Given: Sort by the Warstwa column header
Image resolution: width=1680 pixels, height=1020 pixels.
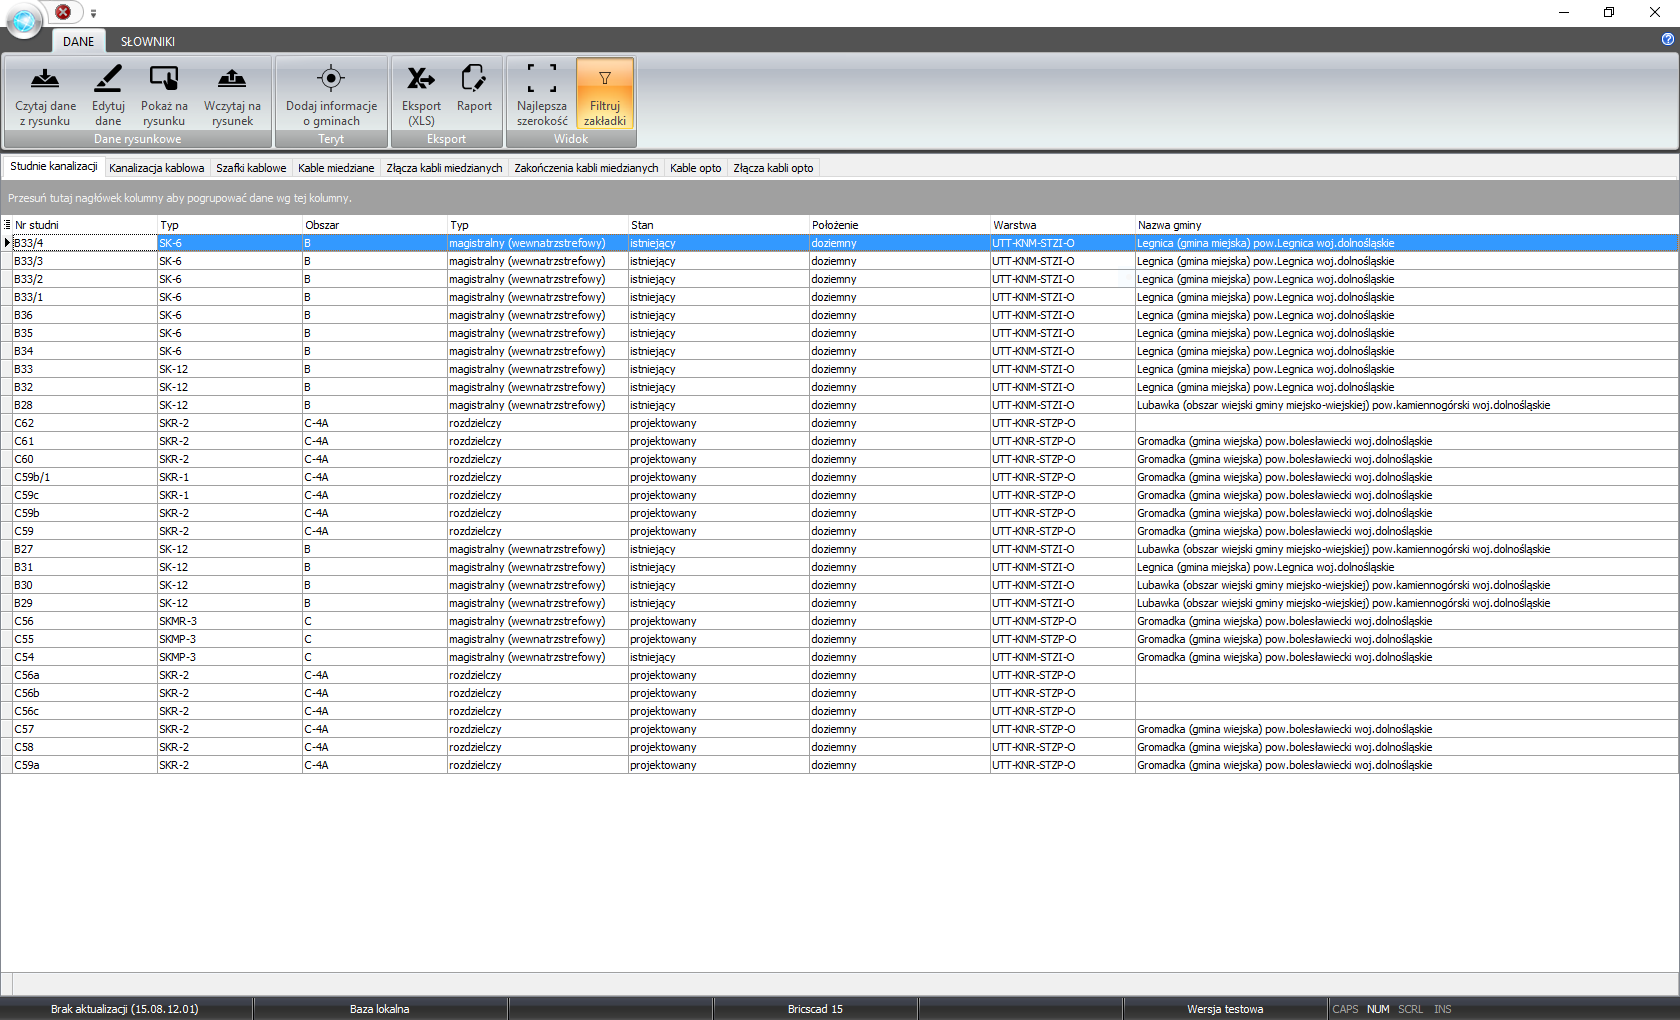Looking at the screenshot, I should pos(1062,225).
